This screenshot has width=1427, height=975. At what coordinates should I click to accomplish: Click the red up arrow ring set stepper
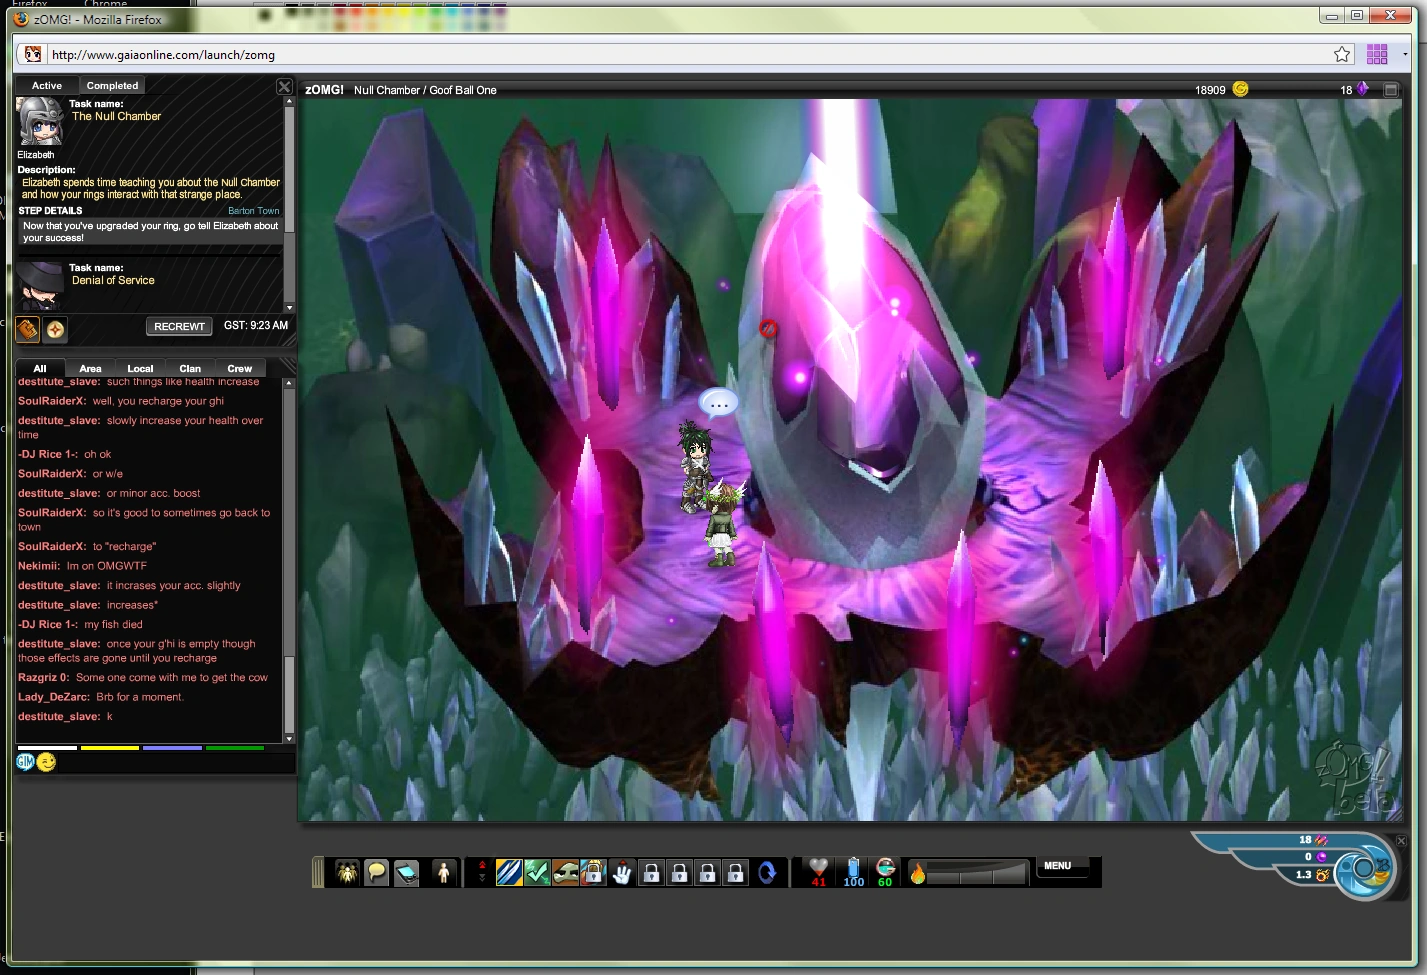(x=482, y=865)
